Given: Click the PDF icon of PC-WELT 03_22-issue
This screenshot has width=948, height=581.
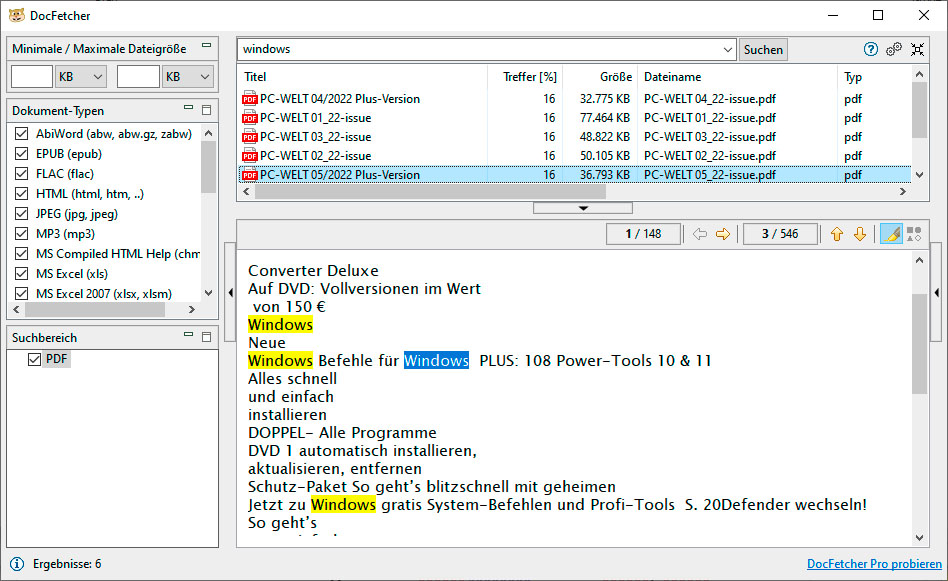Looking at the screenshot, I should (250, 137).
